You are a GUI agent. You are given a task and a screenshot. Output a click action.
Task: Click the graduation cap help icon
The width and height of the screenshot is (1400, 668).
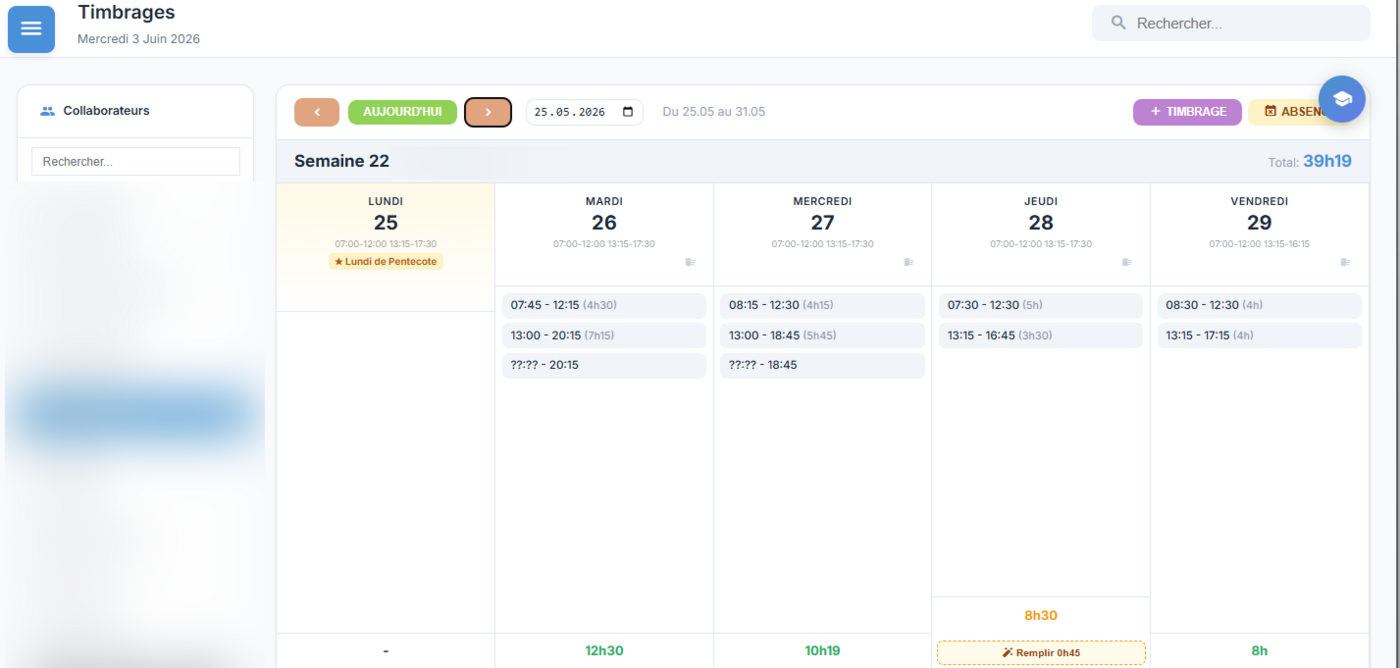click(1342, 99)
